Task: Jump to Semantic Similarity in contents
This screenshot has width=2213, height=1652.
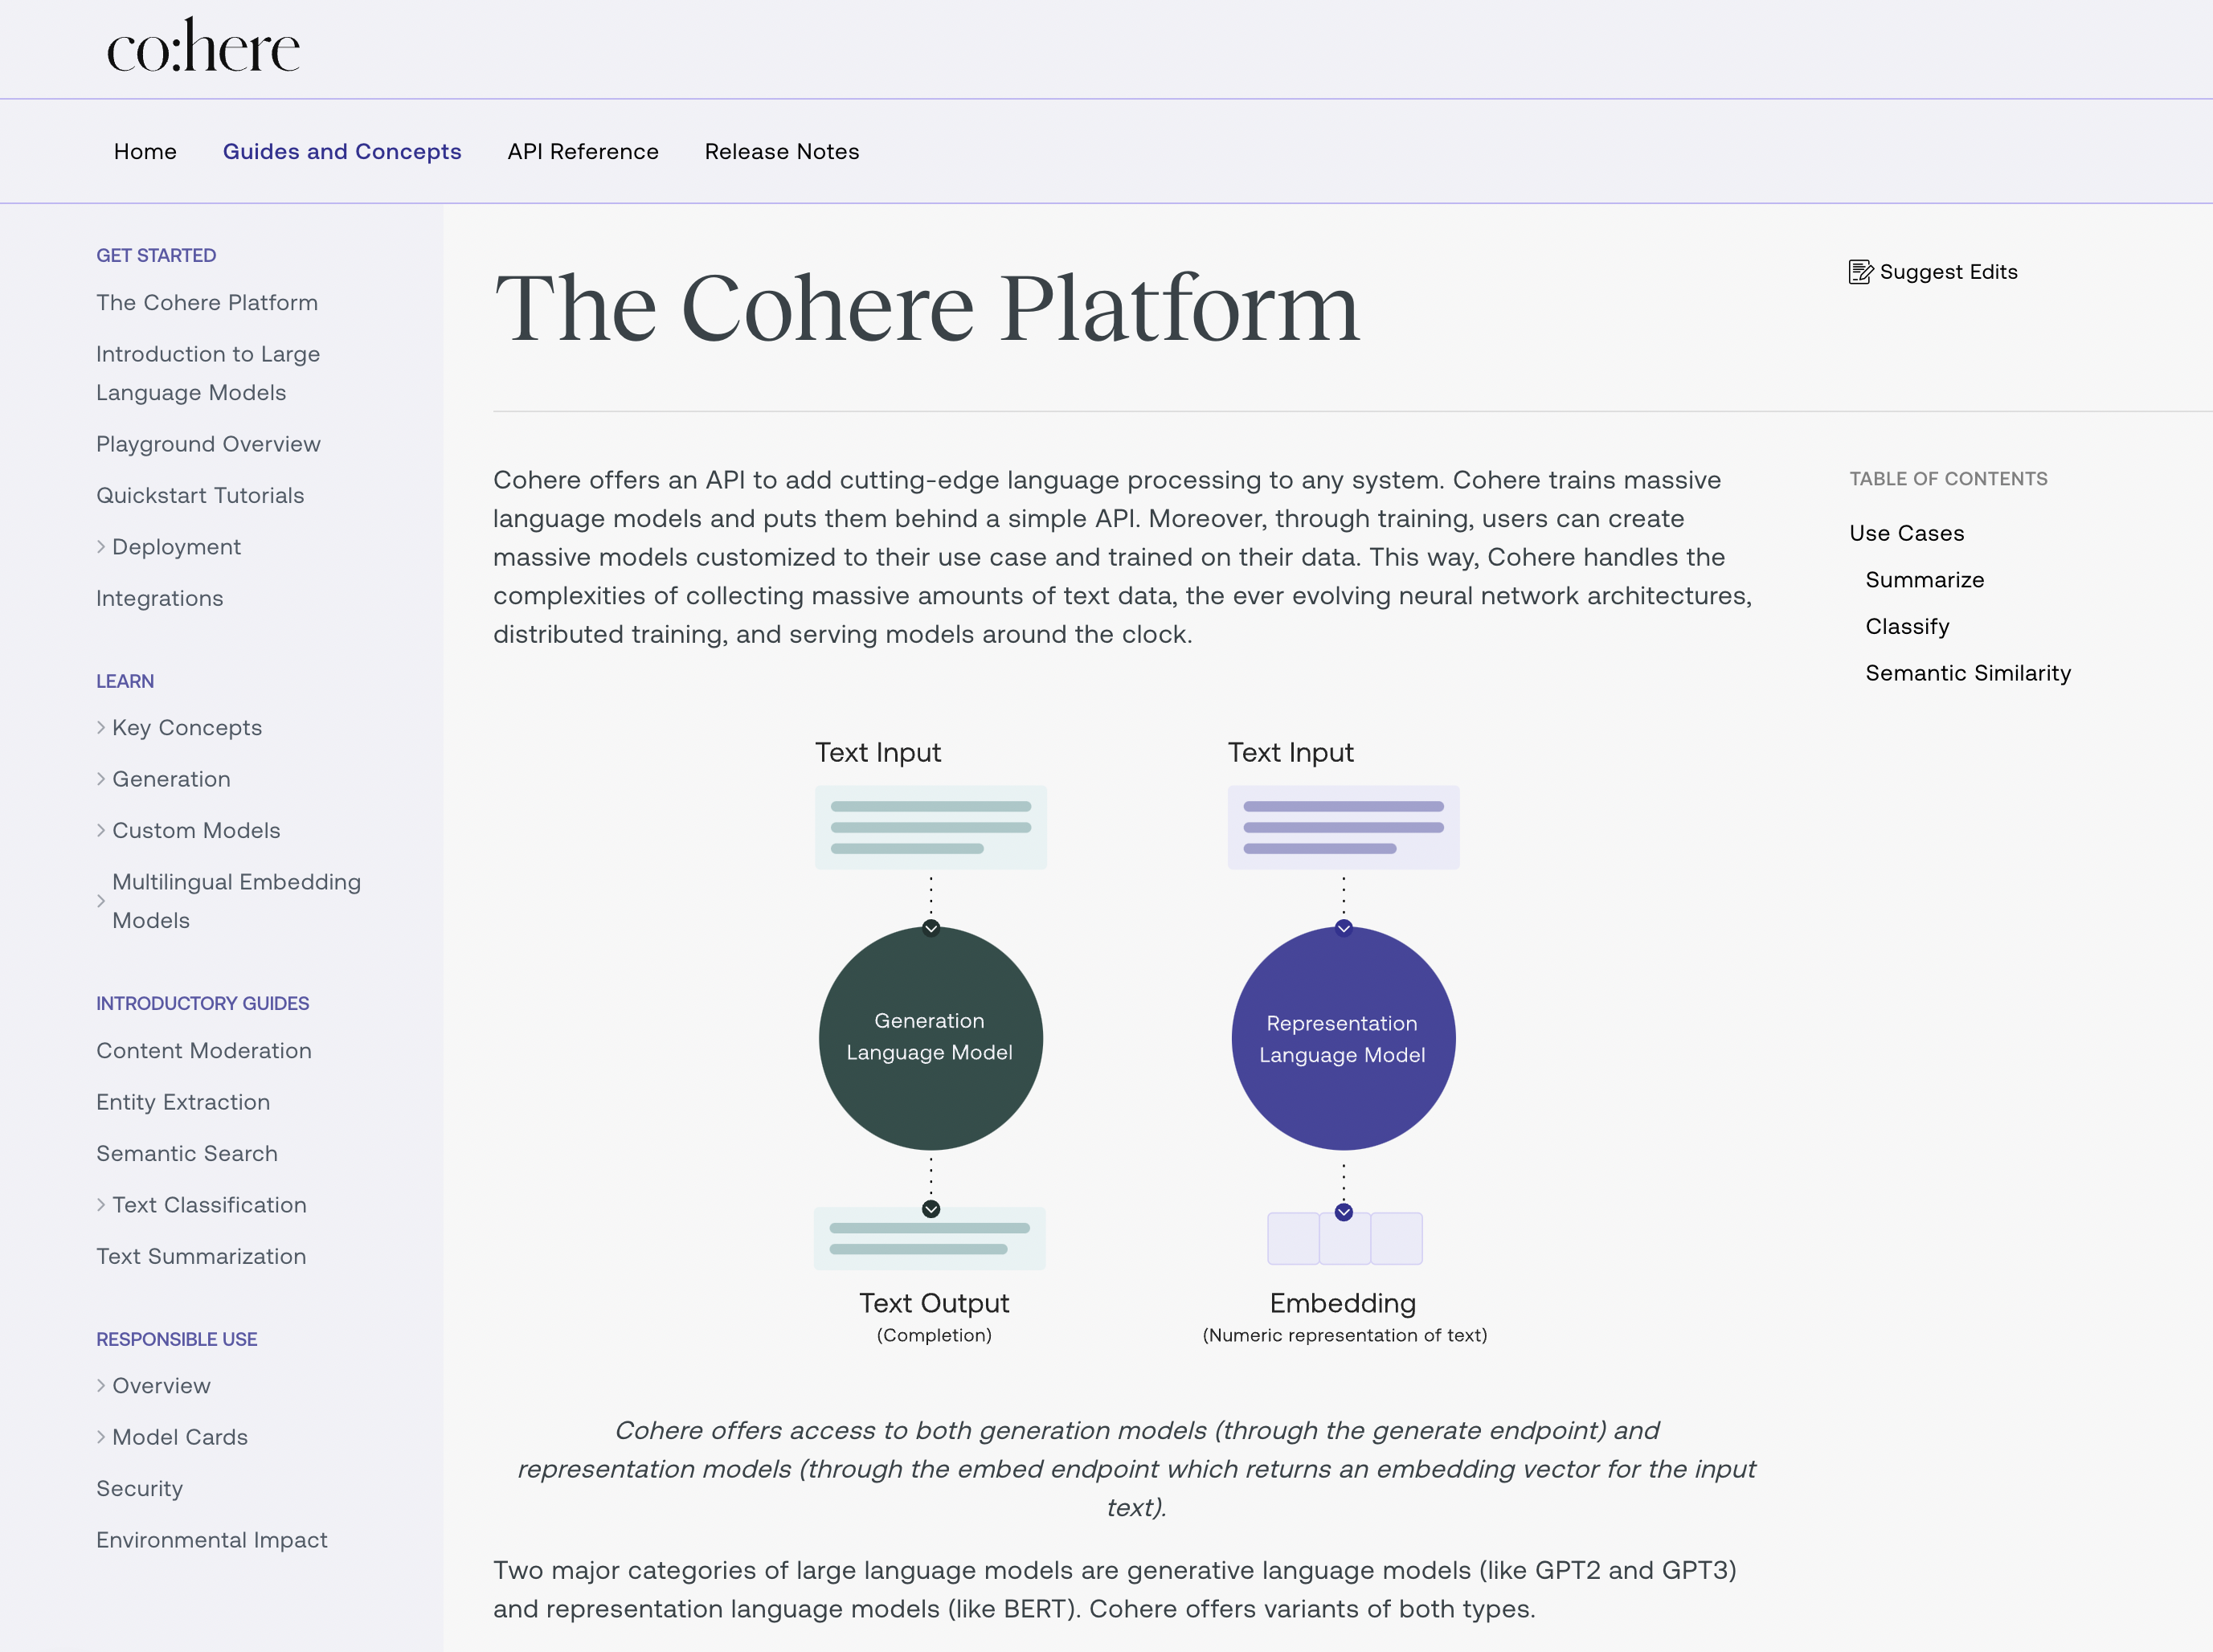Action: [x=1967, y=673]
